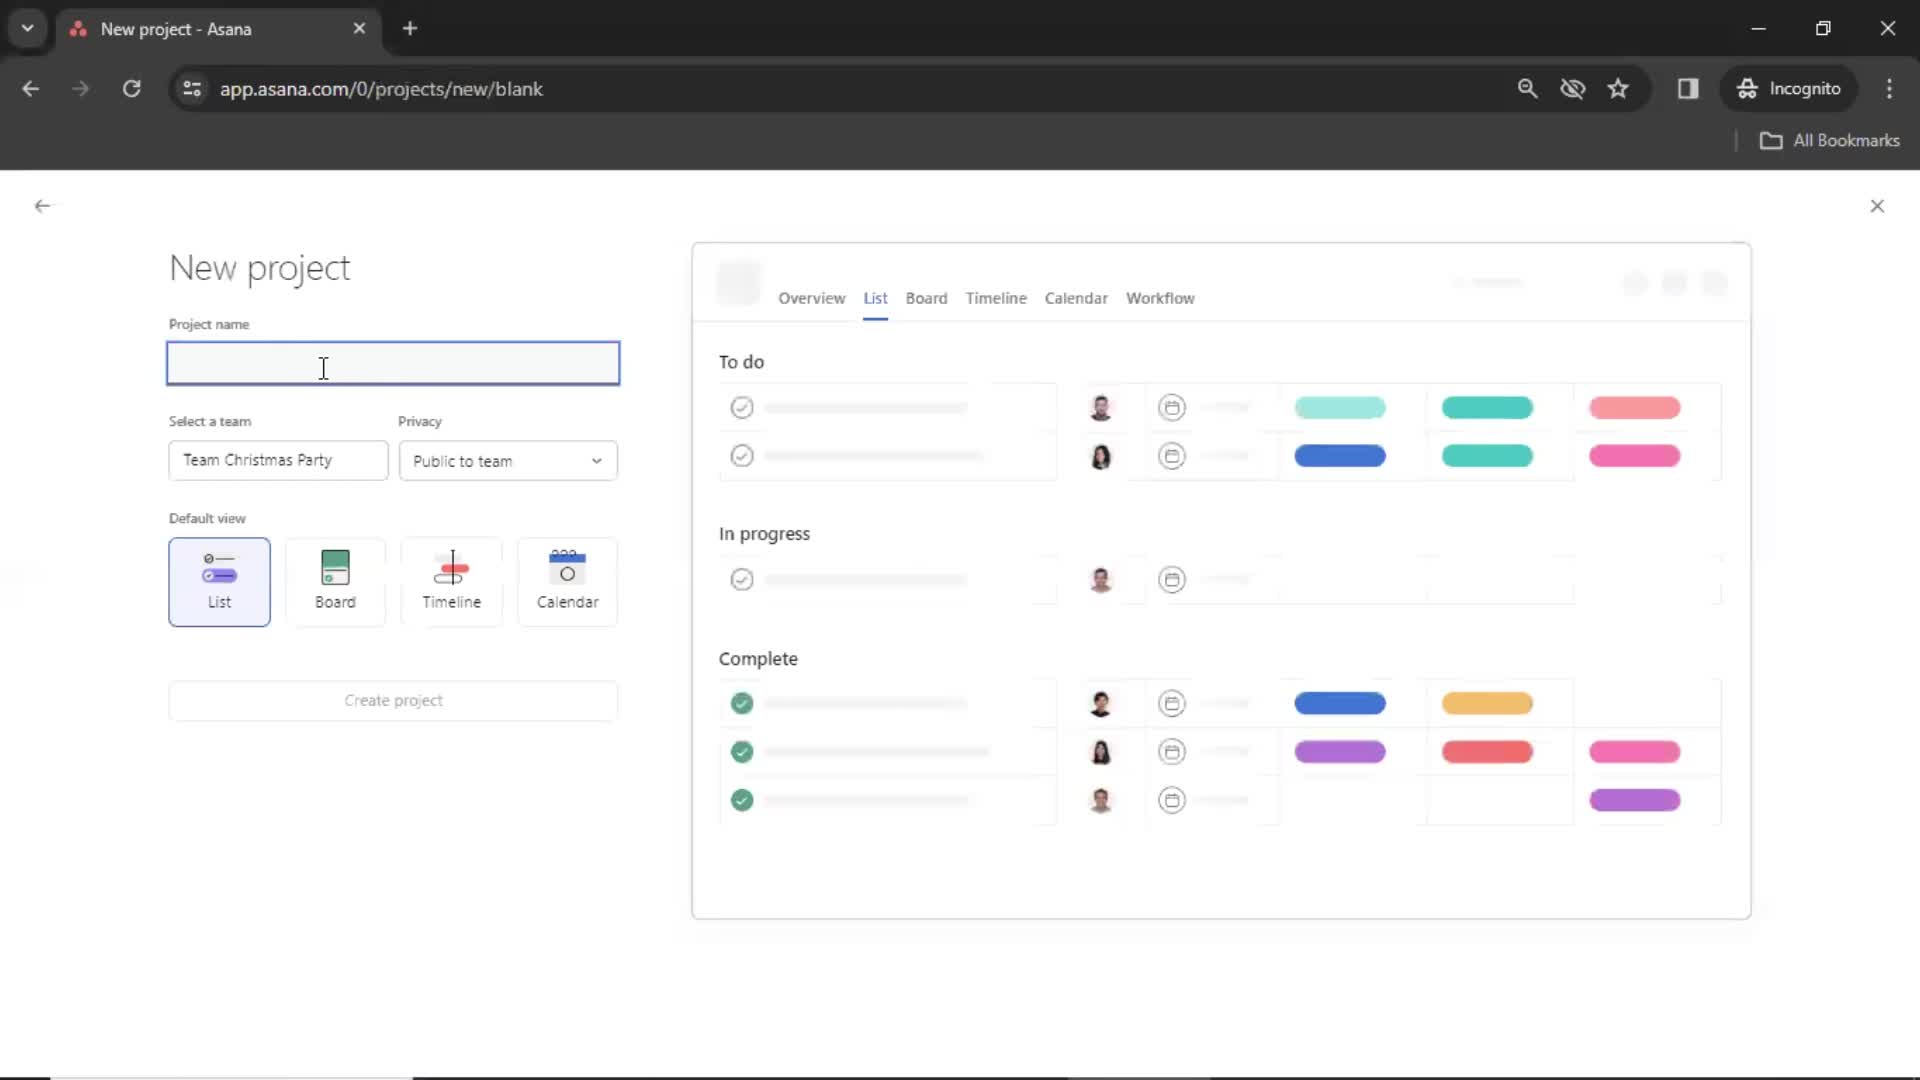
Task: Click light aqua tag on first To do task
Action: tap(1340, 408)
